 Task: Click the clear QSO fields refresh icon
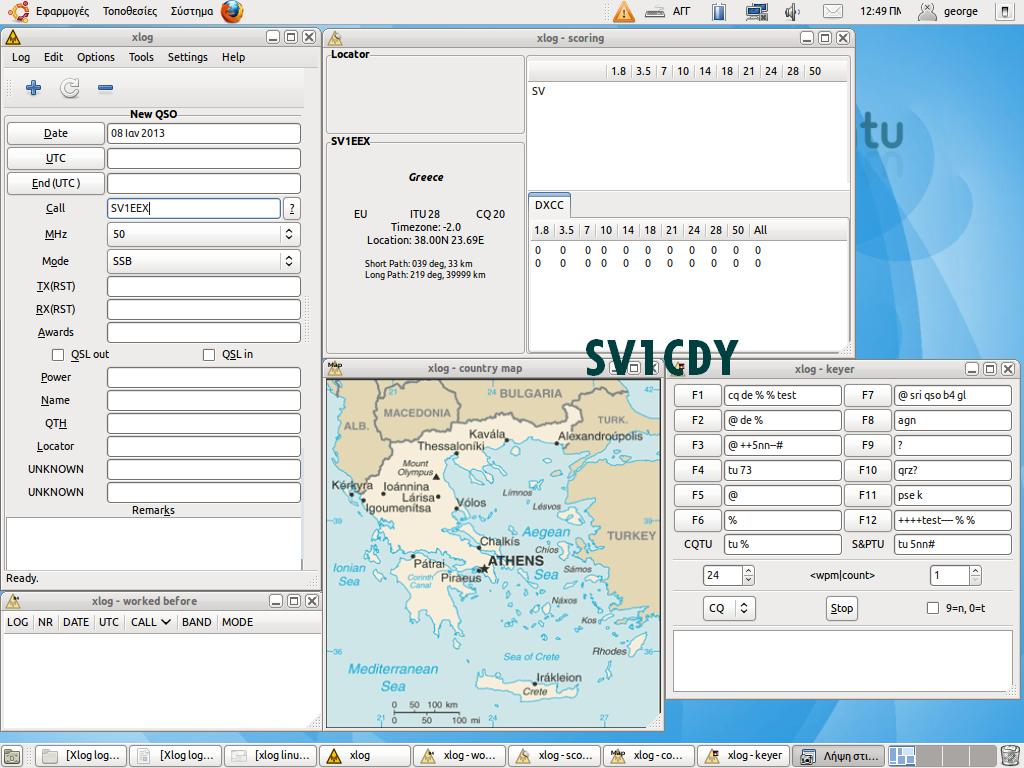tap(68, 88)
